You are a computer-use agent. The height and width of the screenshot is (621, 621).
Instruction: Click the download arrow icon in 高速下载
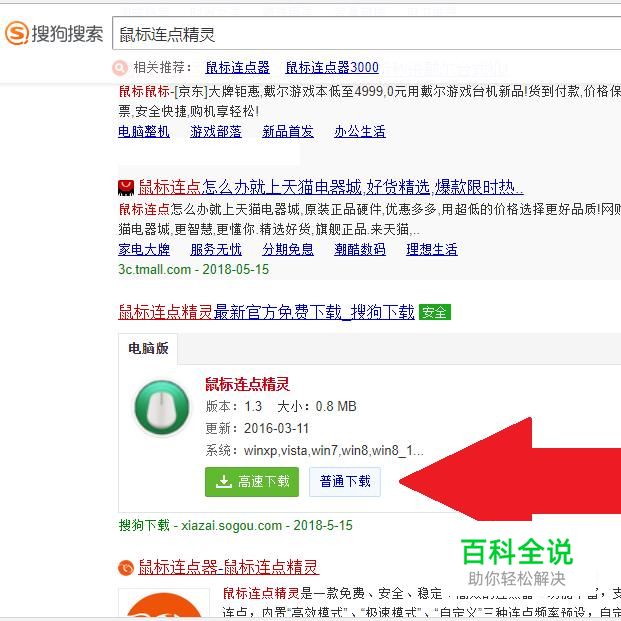tap(224, 482)
